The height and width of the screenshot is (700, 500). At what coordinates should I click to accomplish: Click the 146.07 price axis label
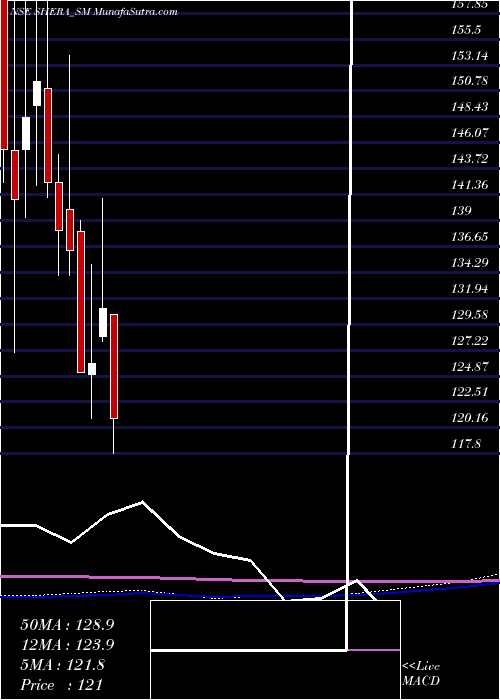470,133
